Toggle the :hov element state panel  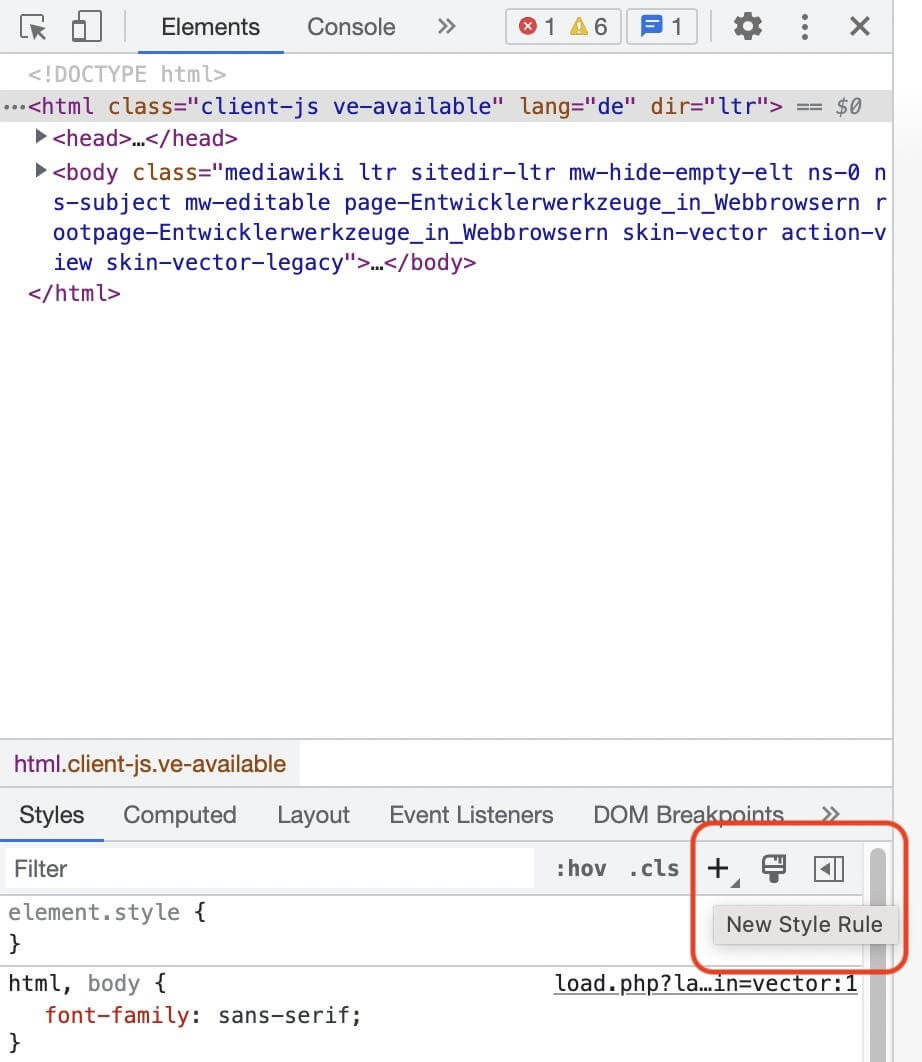coord(581,868)
